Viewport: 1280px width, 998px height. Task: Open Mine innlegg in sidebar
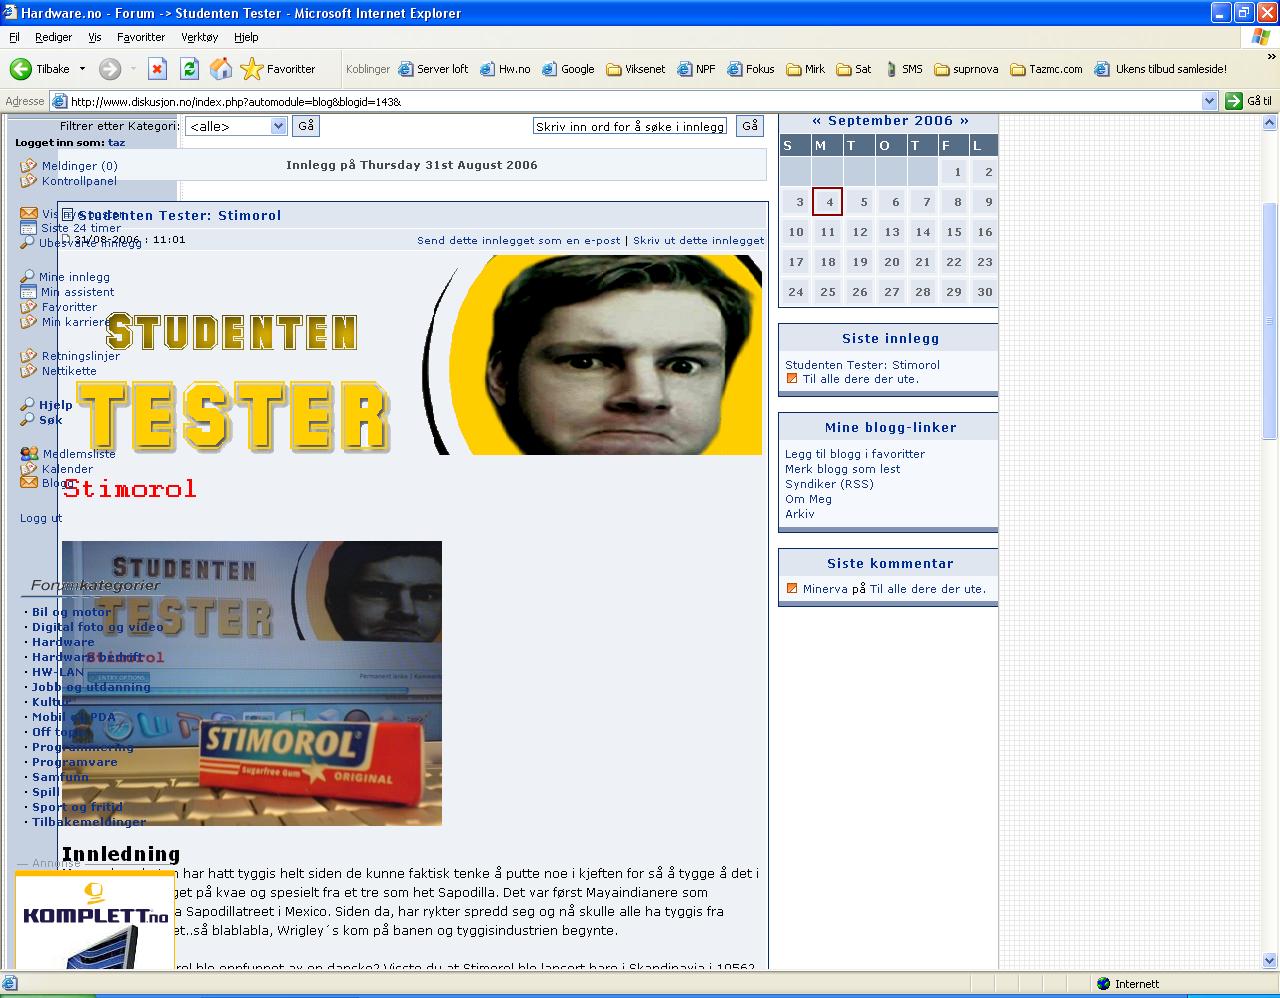click(74, 277)
